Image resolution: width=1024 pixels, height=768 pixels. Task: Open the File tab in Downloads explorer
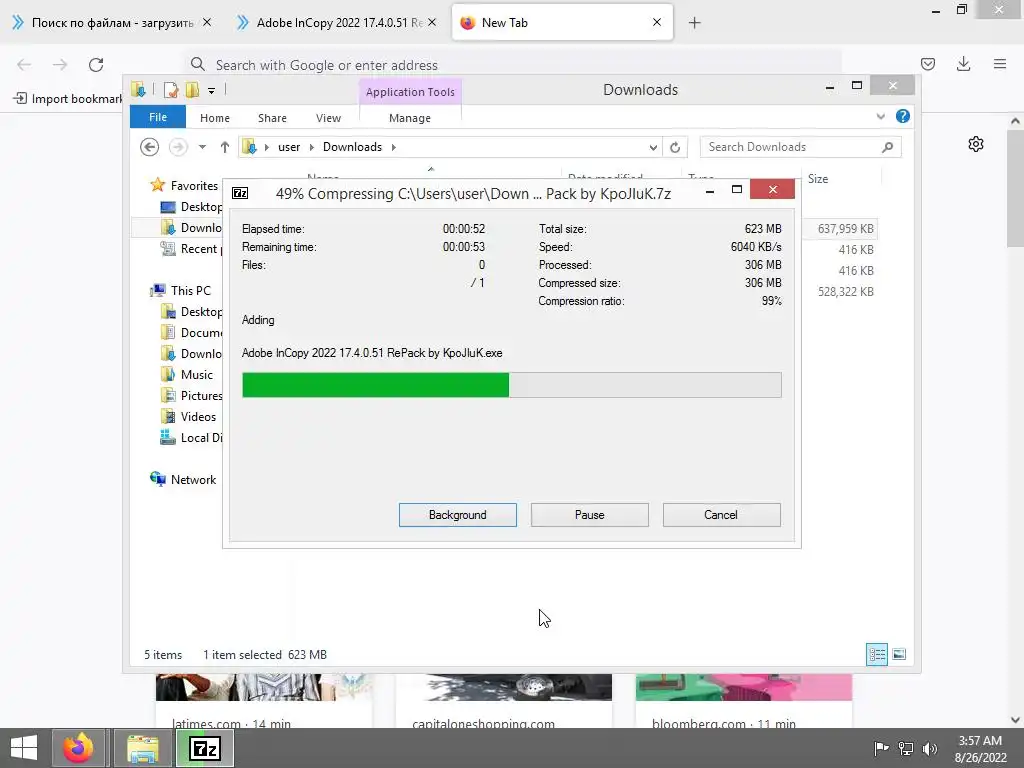(158, 117)
